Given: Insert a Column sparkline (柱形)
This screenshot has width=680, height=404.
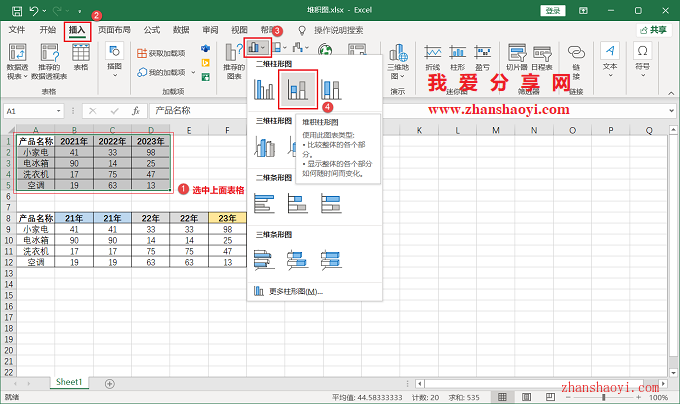Looking at the screenshot, I should click(x=458, y=57).
